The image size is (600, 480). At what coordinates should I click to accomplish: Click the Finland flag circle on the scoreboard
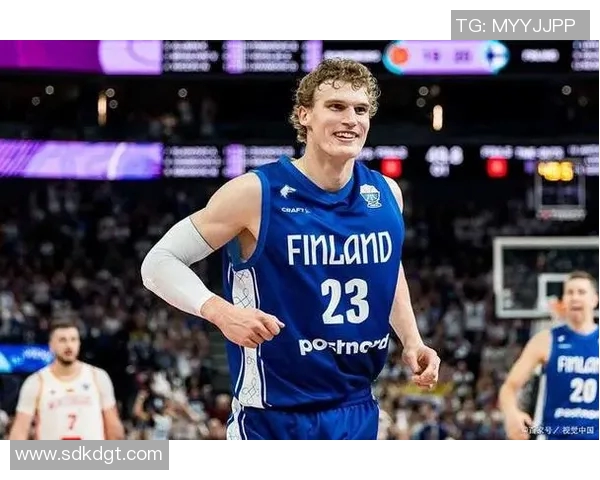pos(492,56)
